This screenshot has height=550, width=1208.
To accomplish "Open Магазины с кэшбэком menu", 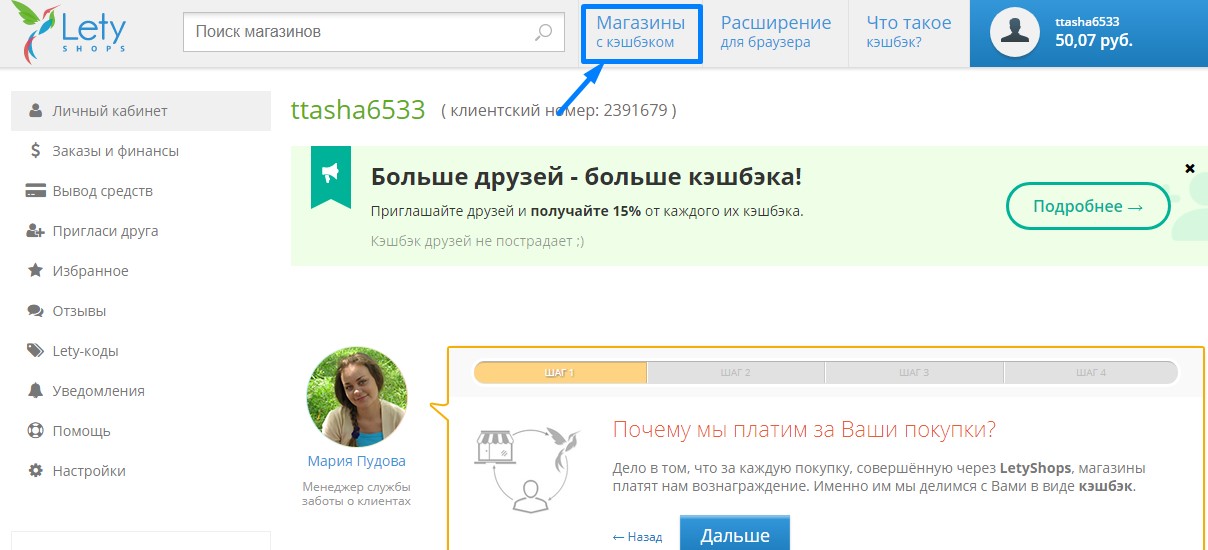I will pos(641,32).
